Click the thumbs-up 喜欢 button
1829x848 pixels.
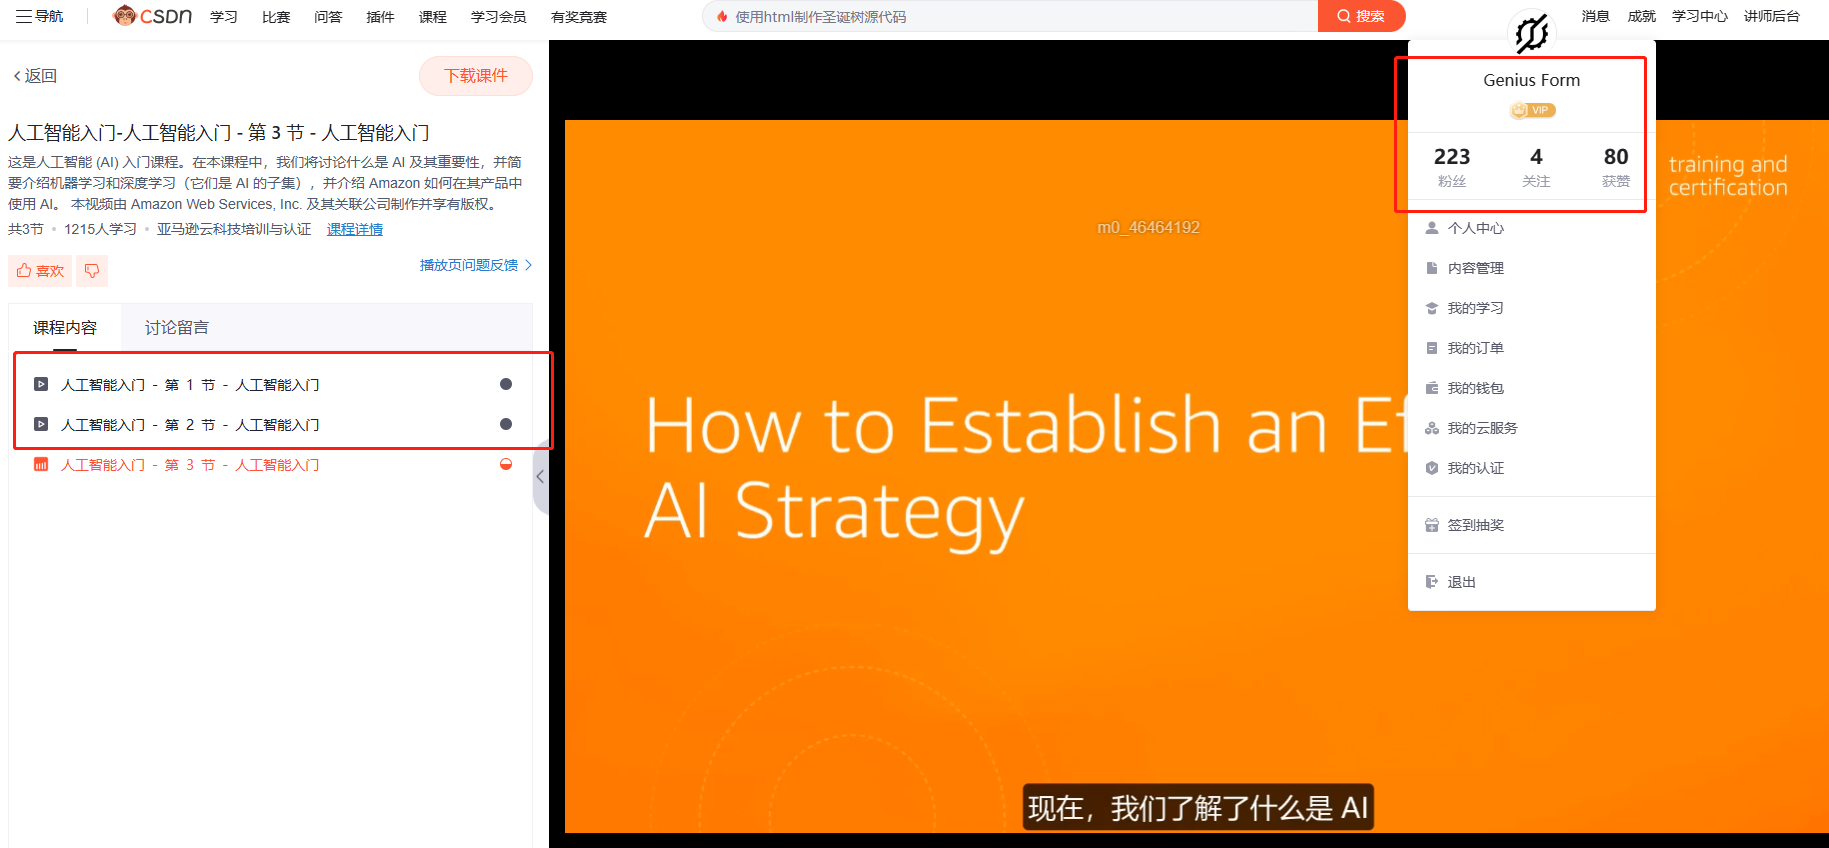[x=40, y=271]
